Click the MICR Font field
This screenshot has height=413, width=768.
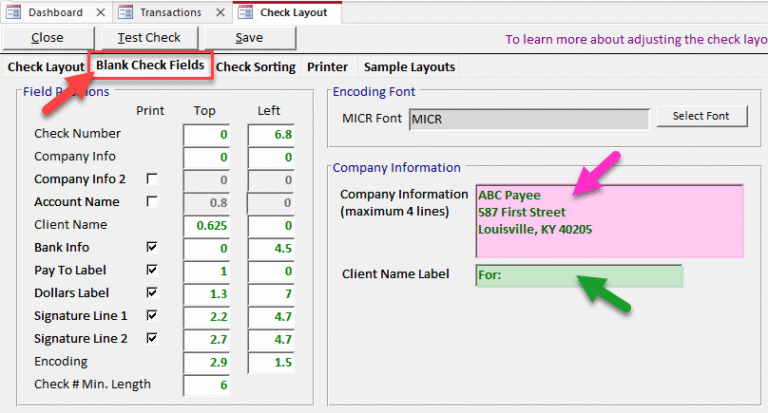529,119
